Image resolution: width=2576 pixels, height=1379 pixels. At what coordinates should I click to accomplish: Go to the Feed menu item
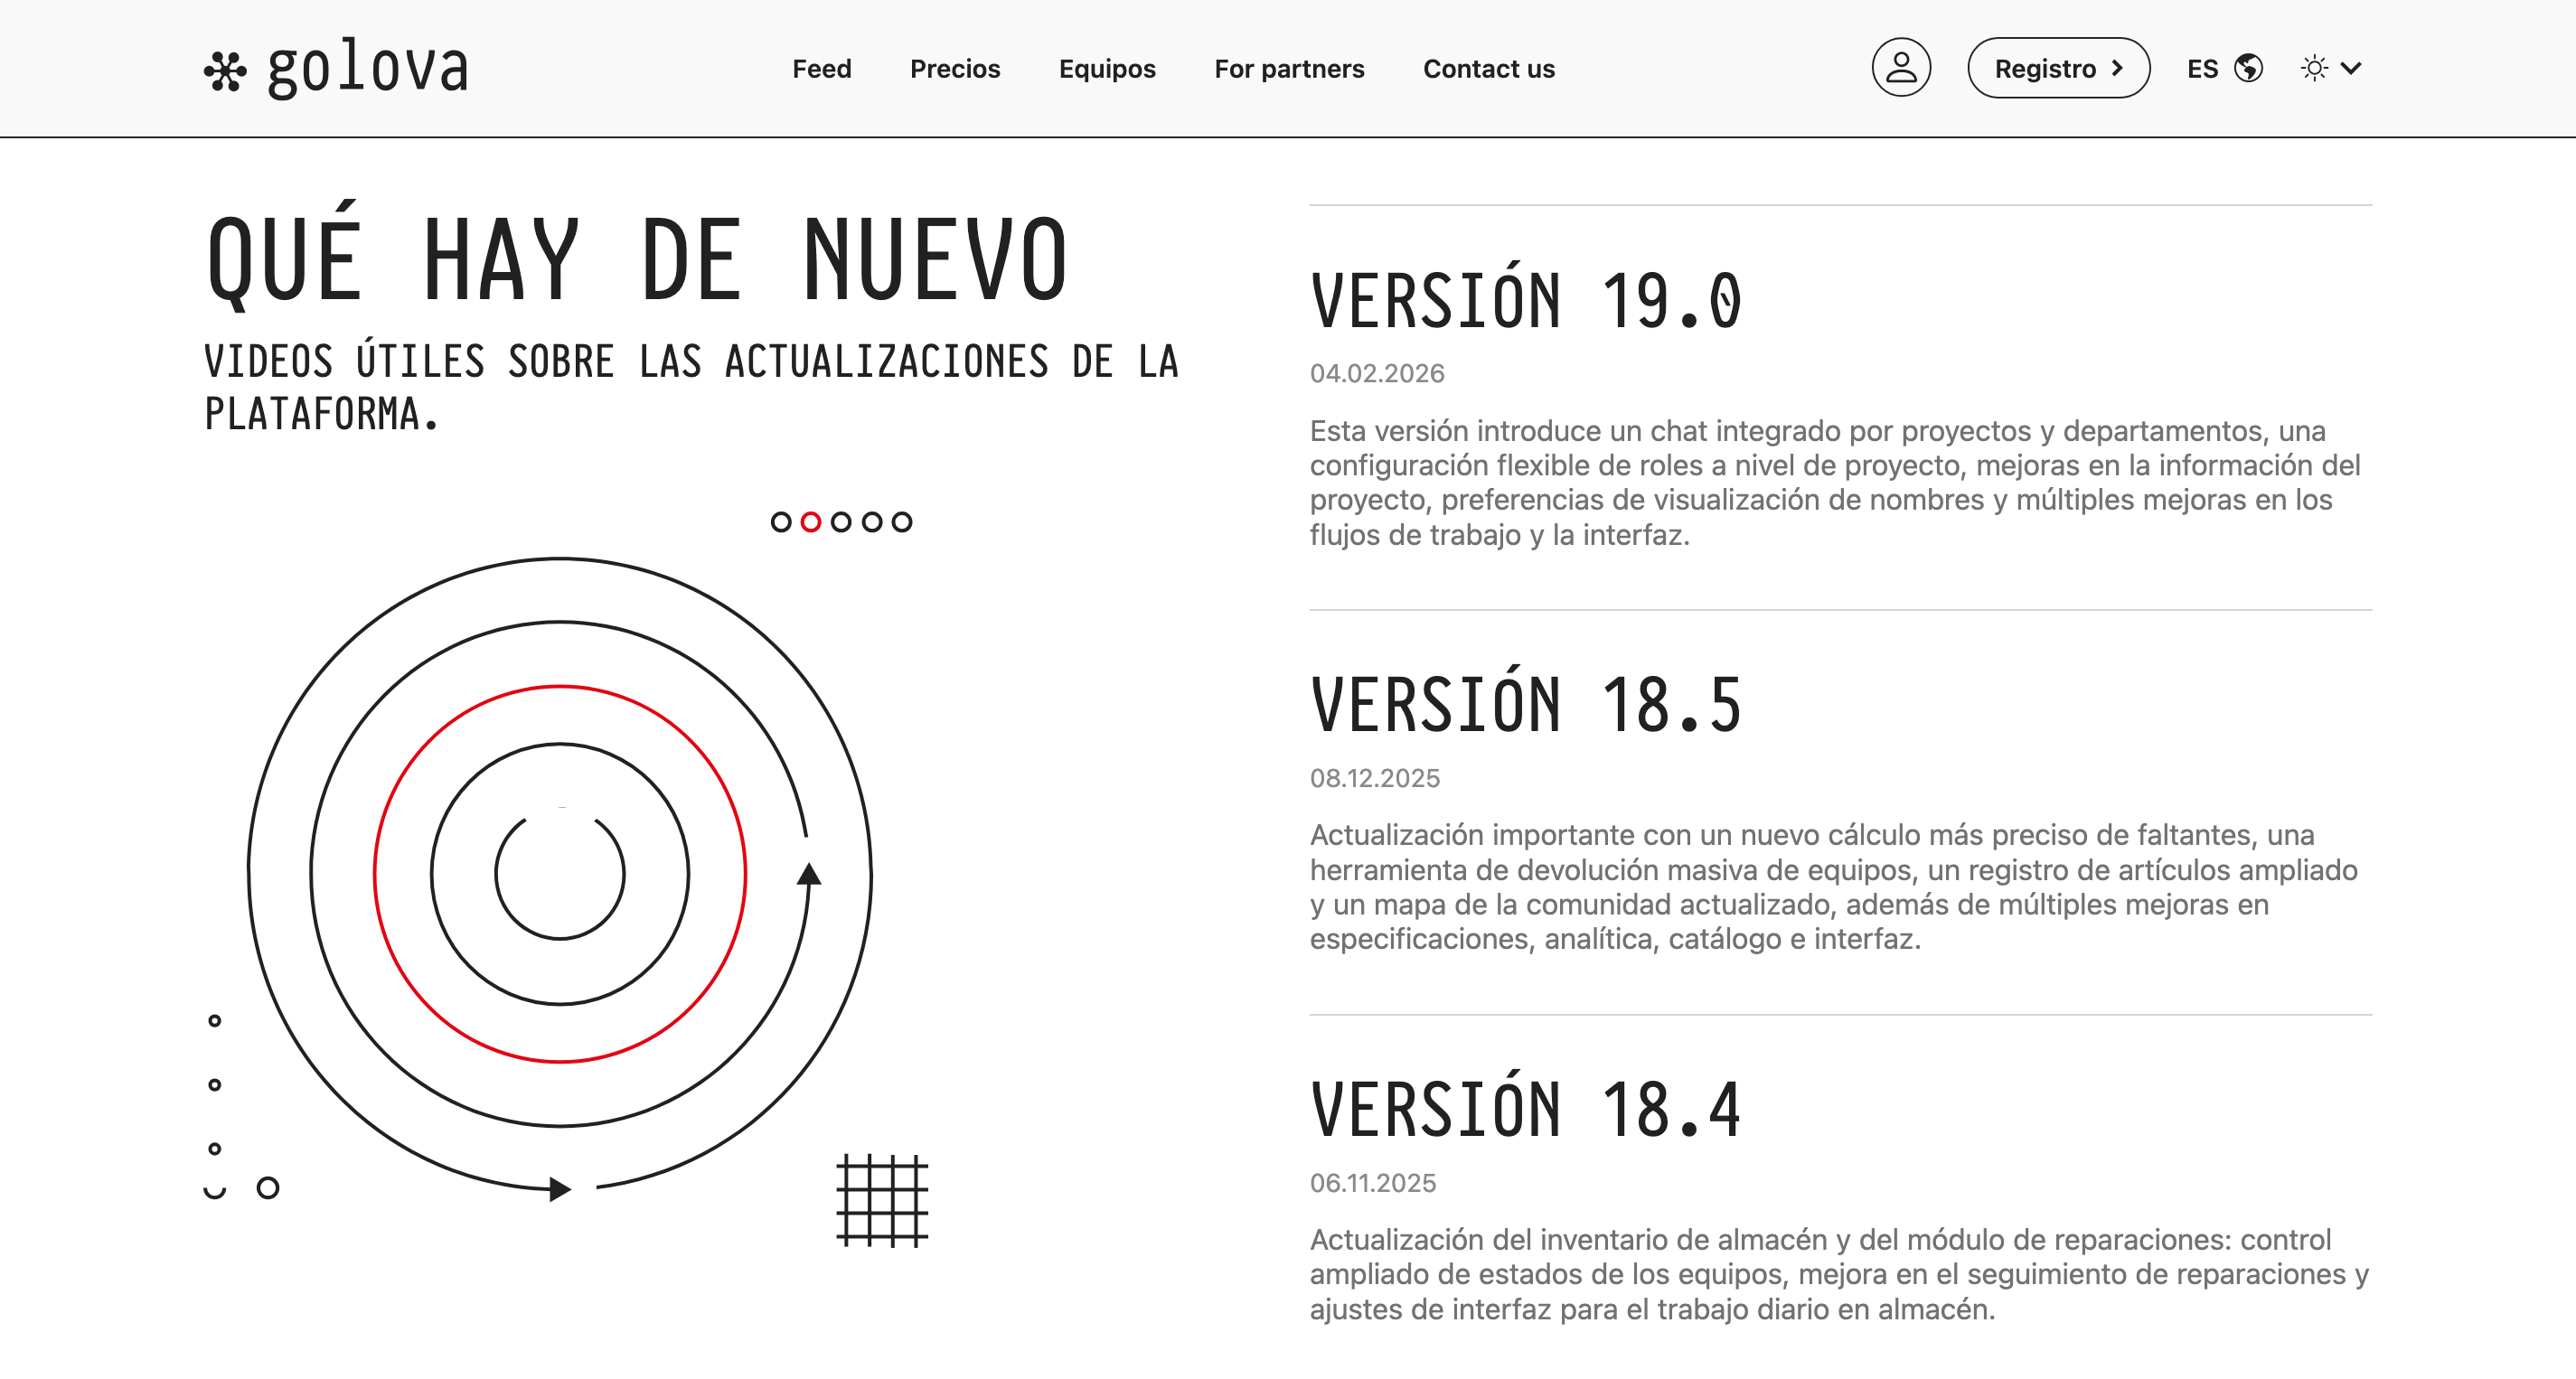coord(821,68)
